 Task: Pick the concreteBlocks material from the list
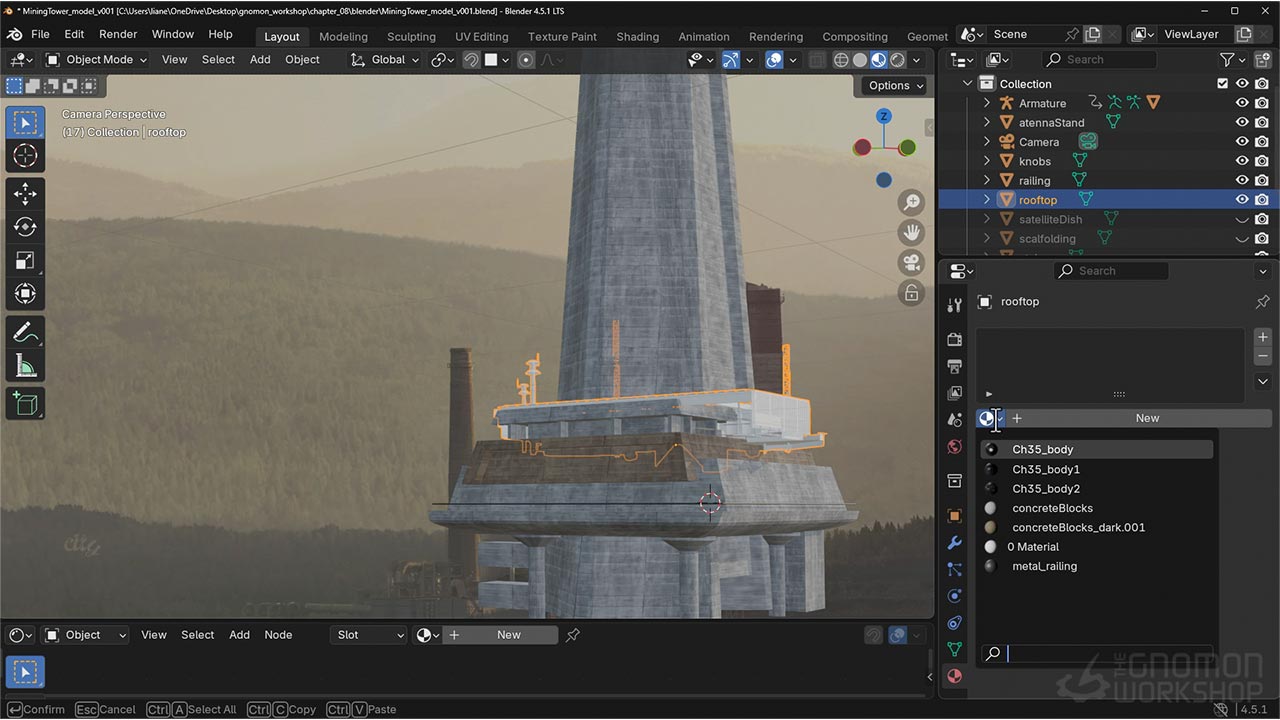[1052, 508]
